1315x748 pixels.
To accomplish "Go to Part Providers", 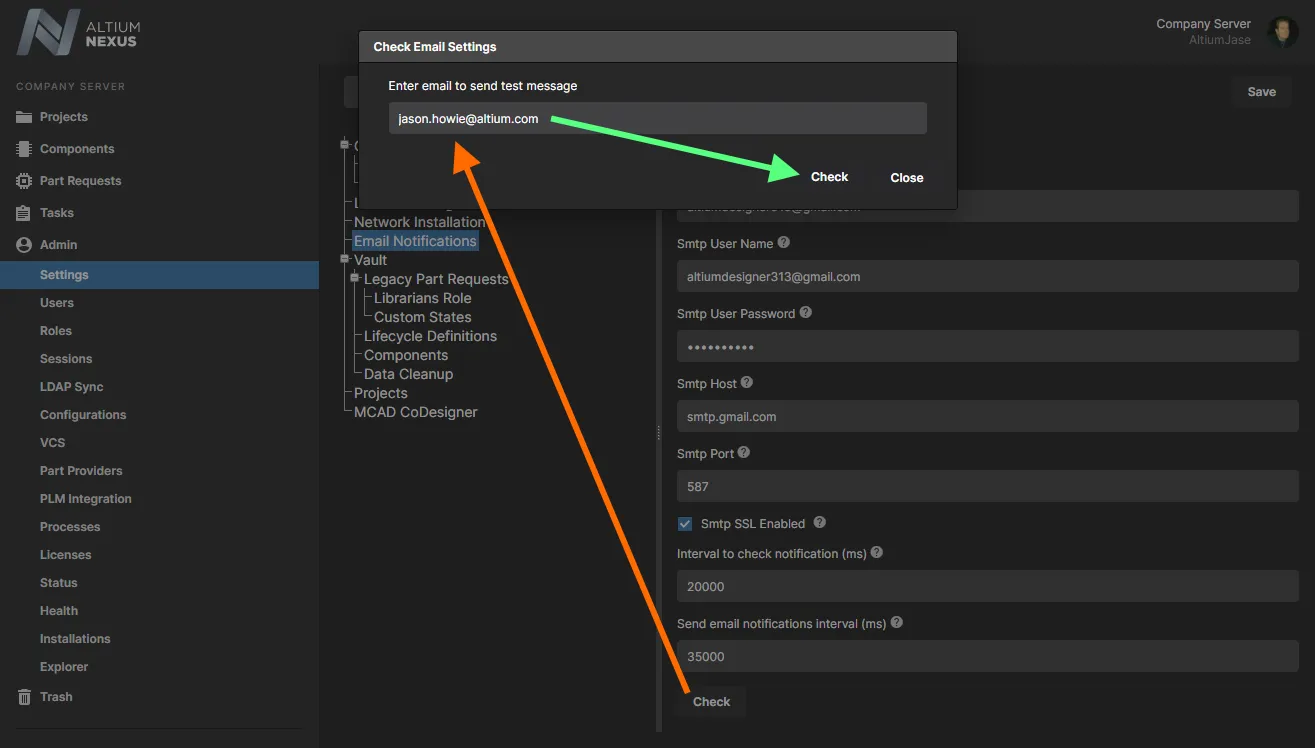I will [81, 471].
